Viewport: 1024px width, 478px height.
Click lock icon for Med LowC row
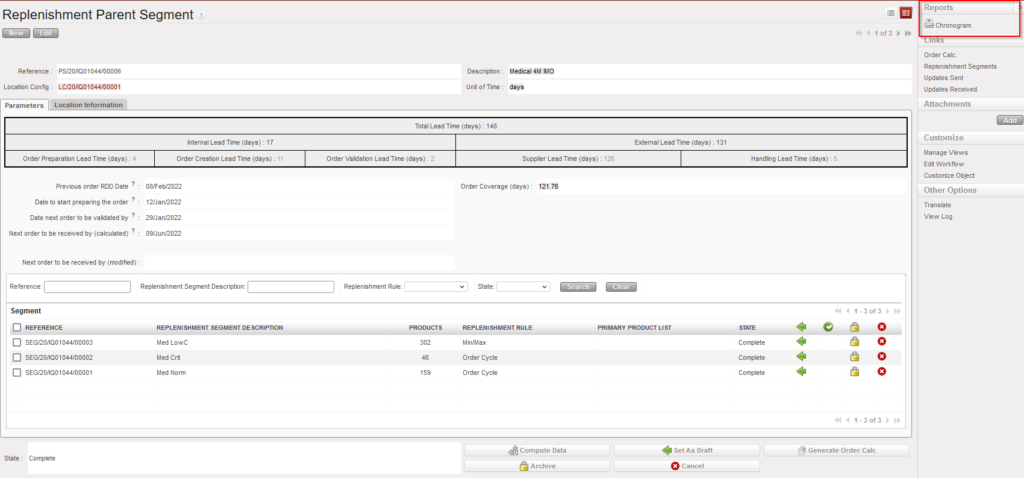[x=854, y=342]
